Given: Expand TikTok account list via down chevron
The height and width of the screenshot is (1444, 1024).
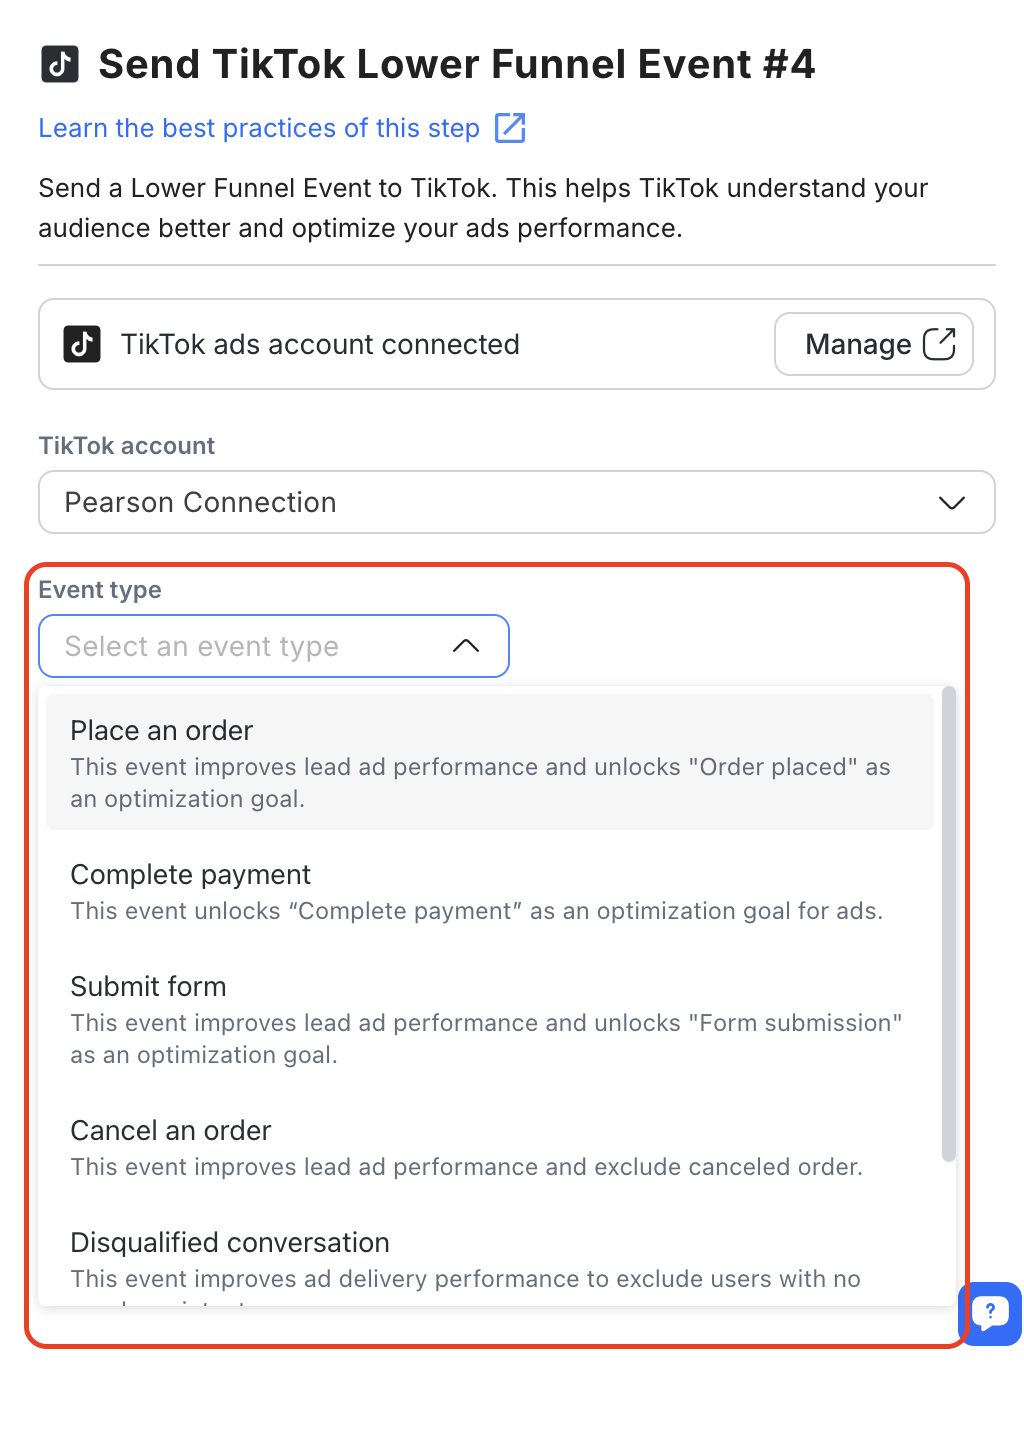Looking at the screenshot, I should pyautogui.click(x=952, y=502).
